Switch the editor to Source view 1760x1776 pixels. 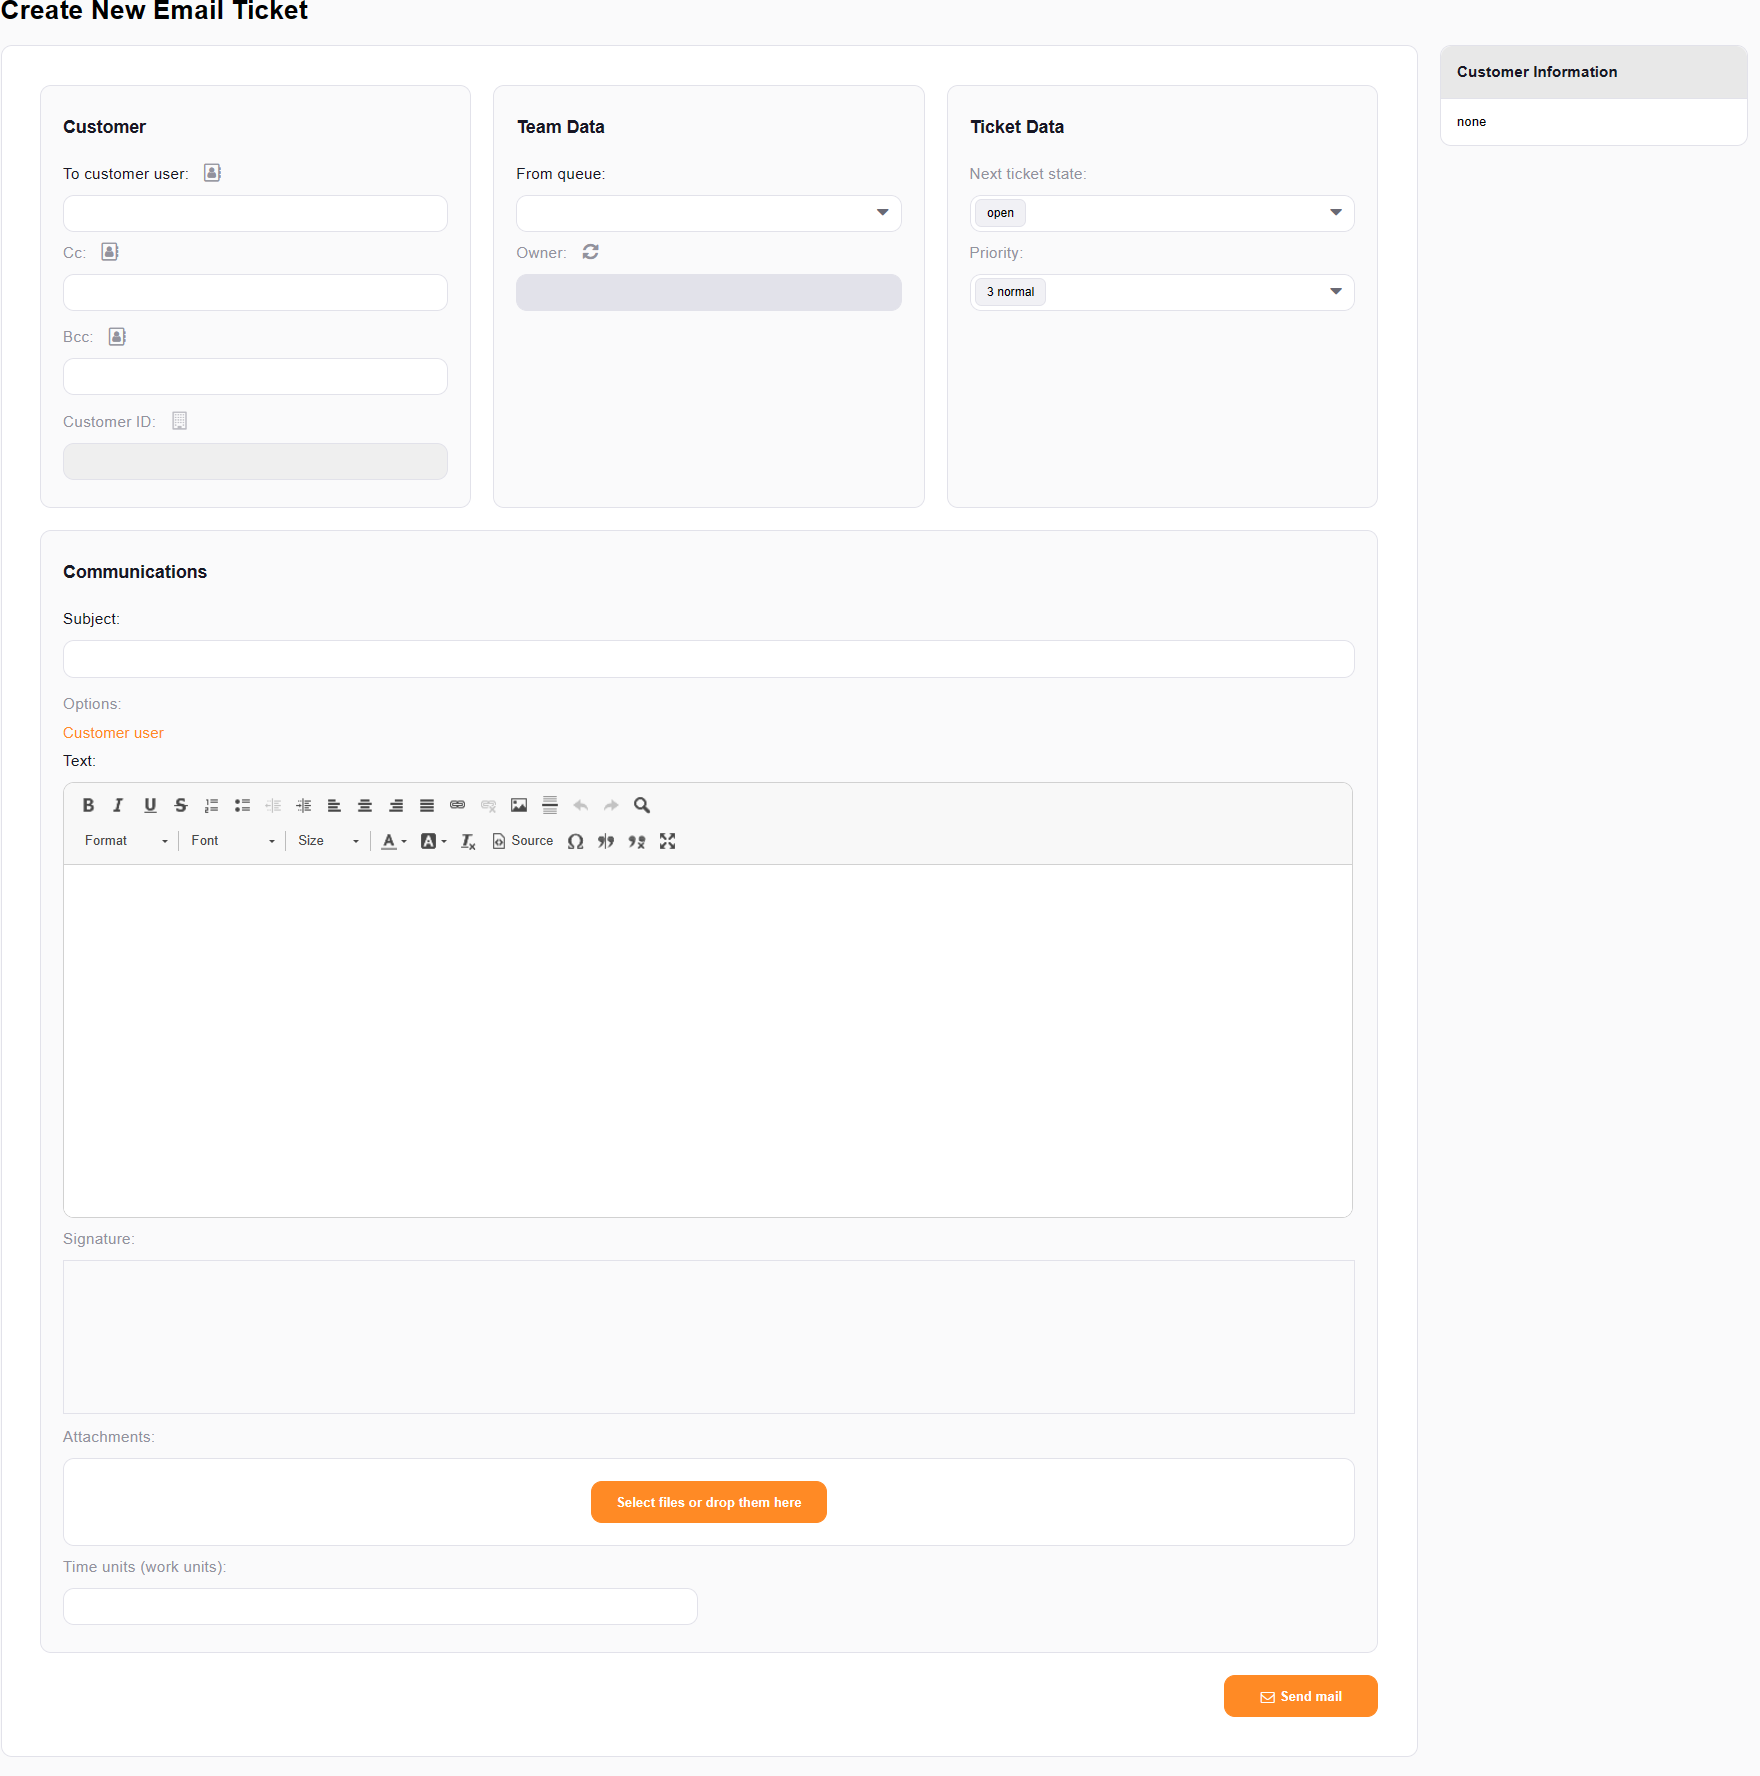pos(522,841)
